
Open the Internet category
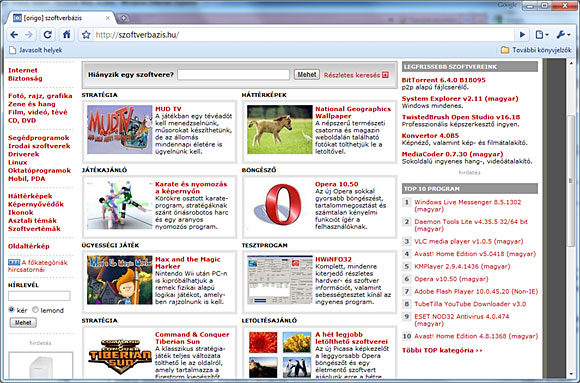23,70
